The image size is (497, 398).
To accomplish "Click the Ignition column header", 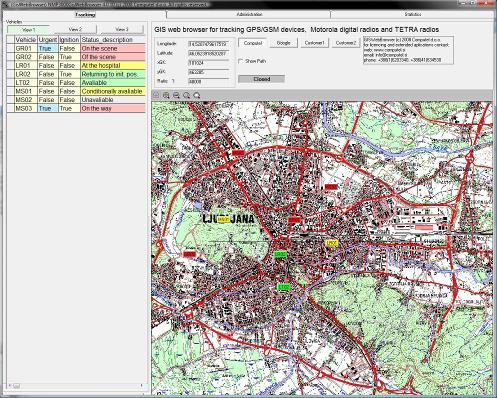I will coord(69,40).
